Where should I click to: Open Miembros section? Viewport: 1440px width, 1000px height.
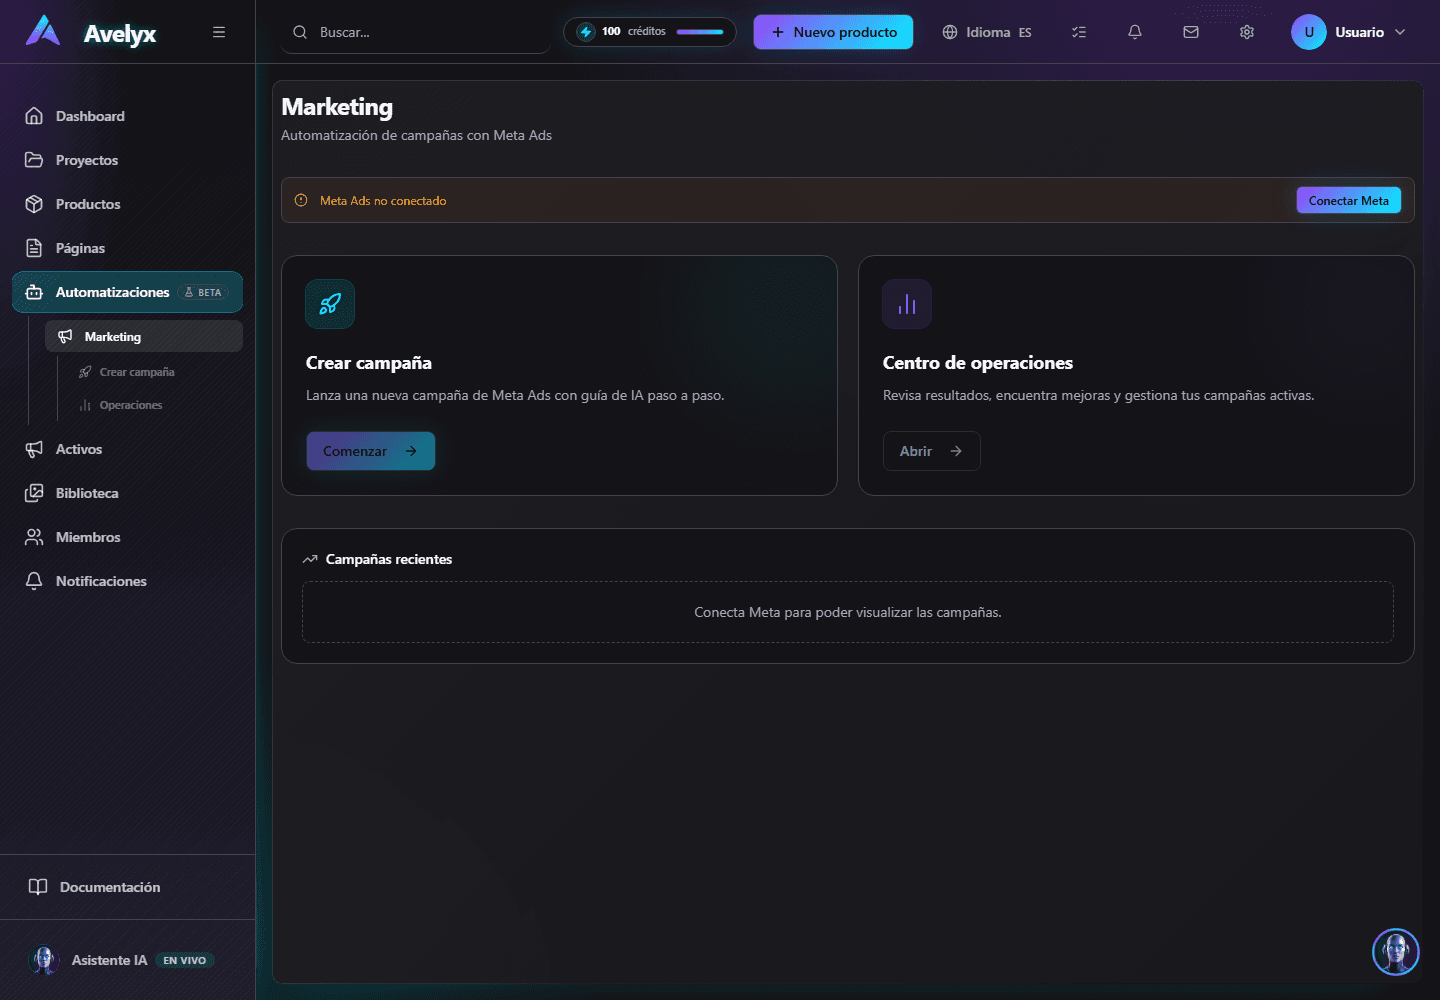127,537
